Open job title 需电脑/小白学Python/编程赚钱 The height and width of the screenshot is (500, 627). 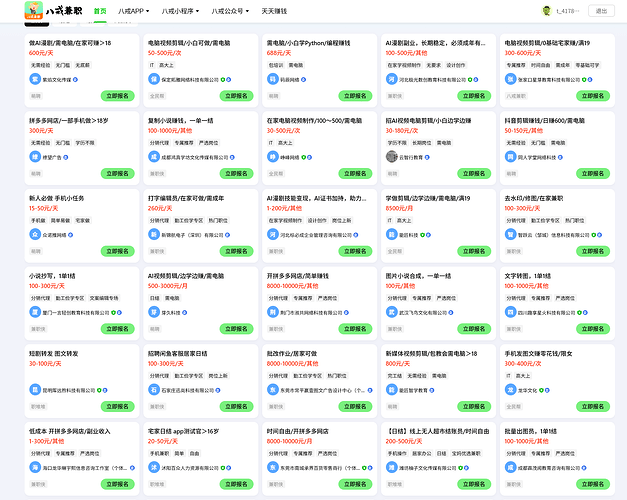308,43
